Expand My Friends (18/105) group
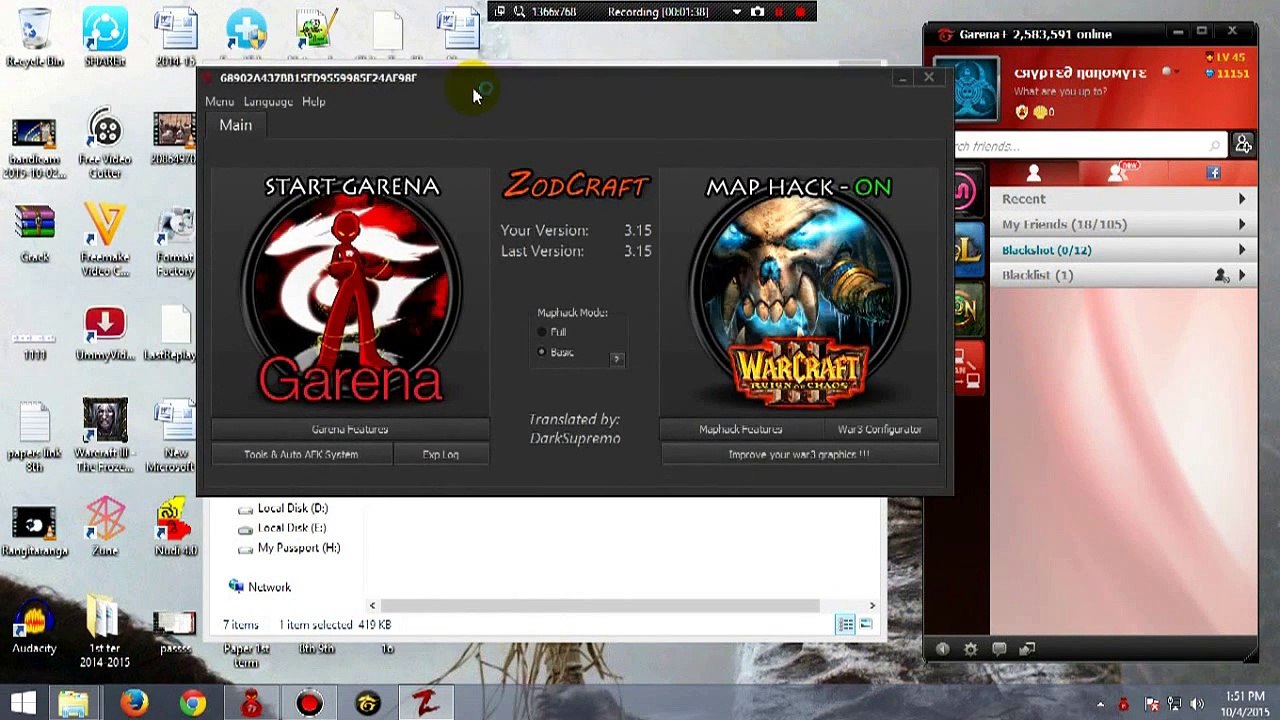The width and height of the screenshot is (1280, 720). tap(1124, 224)
